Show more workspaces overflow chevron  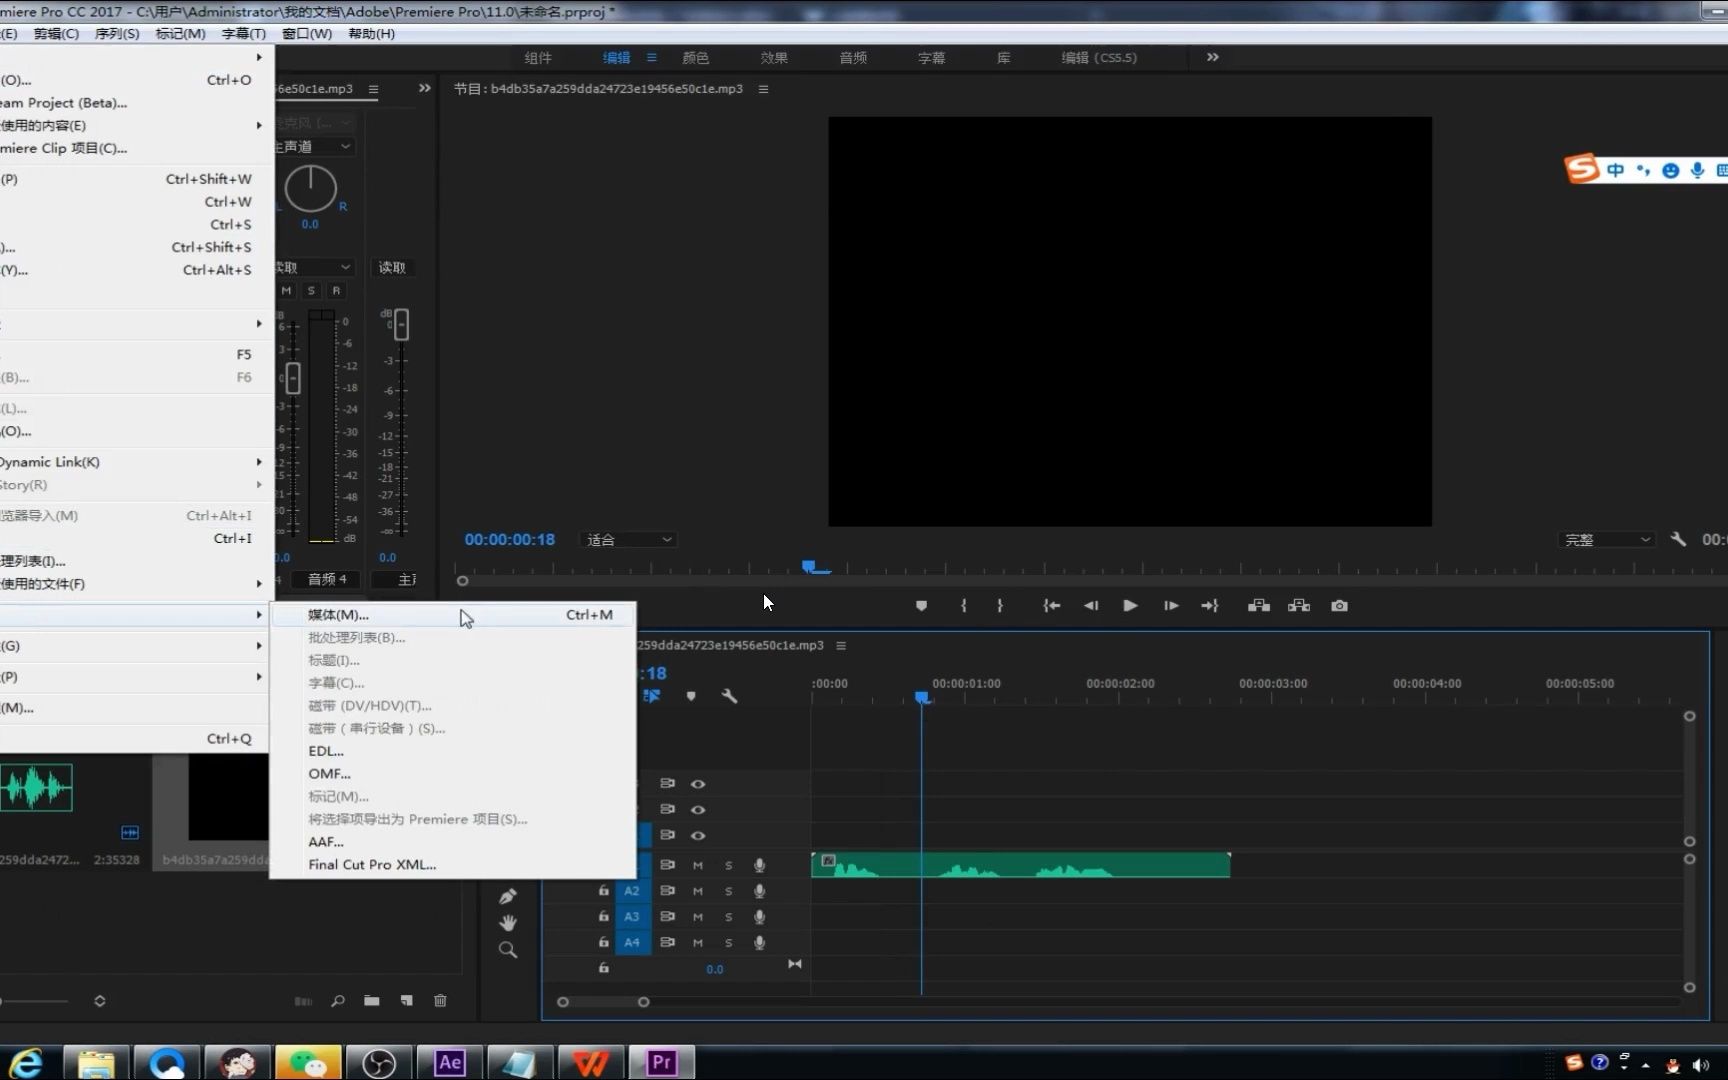pyautogui.click(x=1213, y=57)
